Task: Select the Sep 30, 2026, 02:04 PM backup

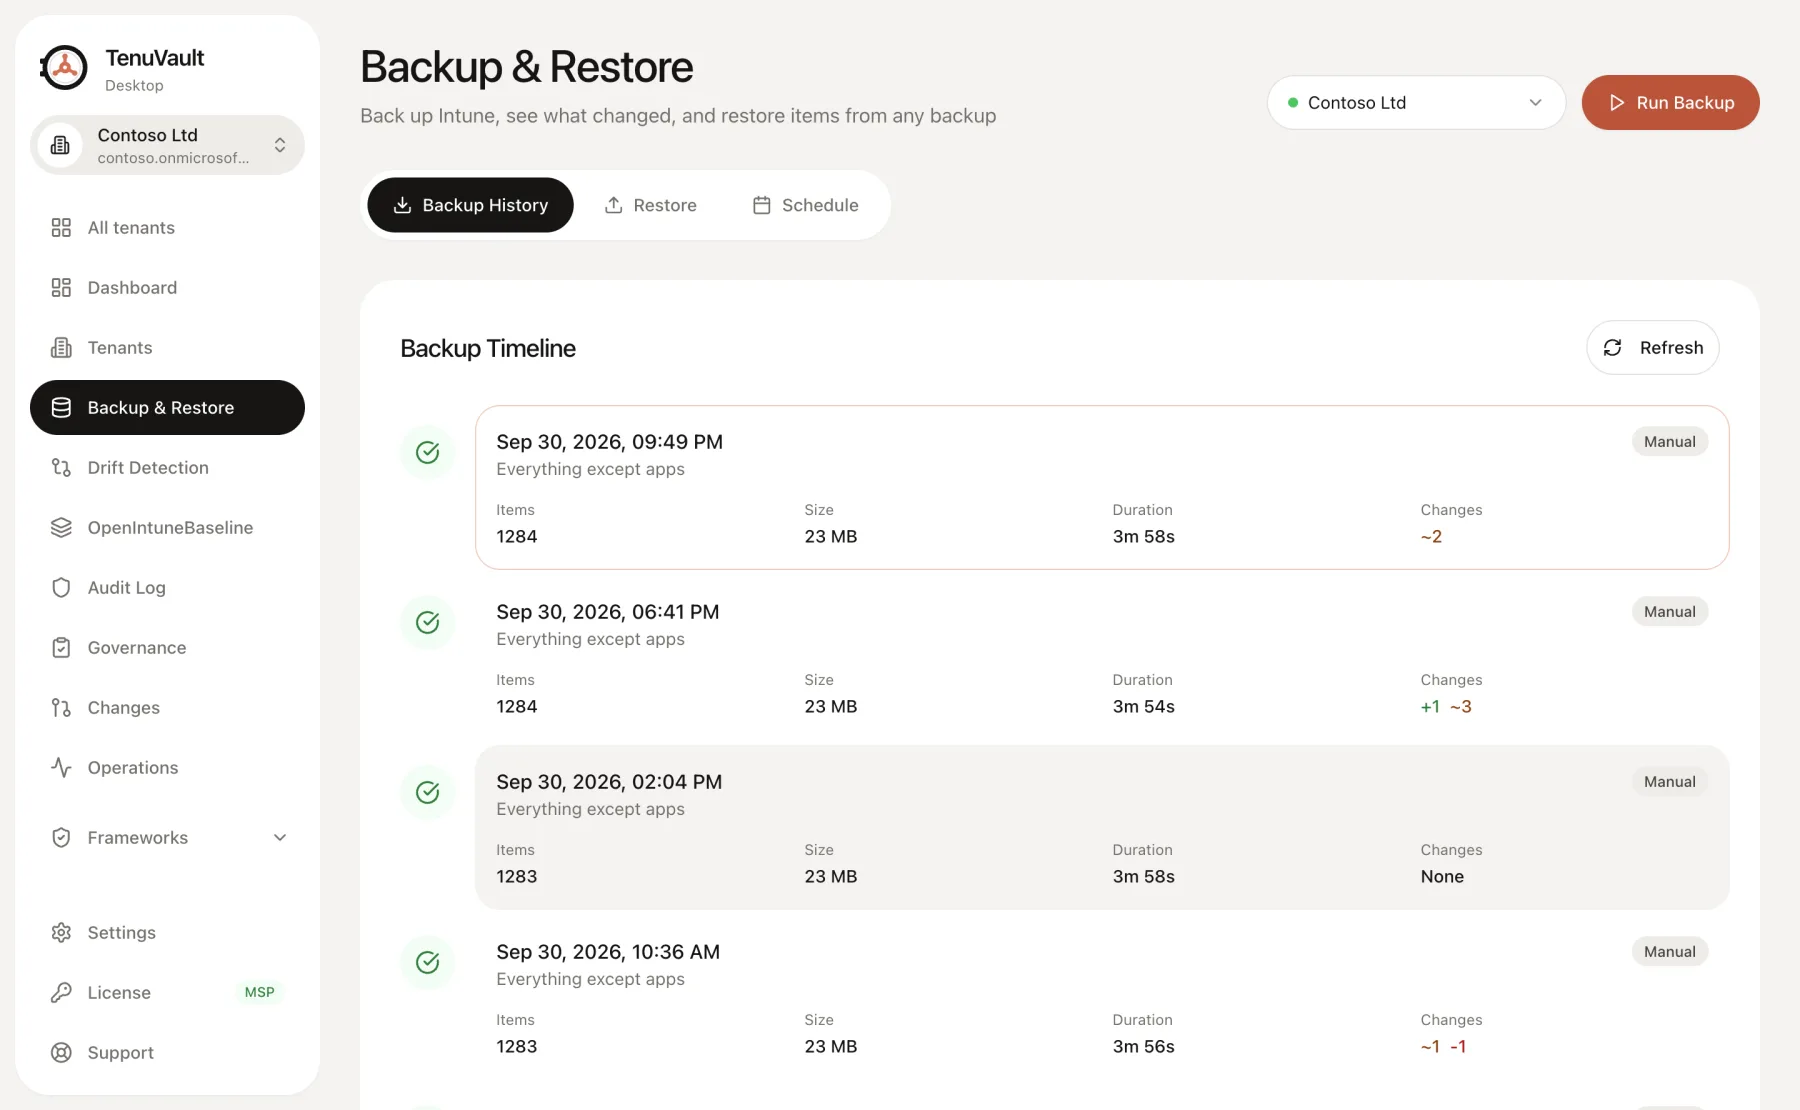Action: point(1102,827)
